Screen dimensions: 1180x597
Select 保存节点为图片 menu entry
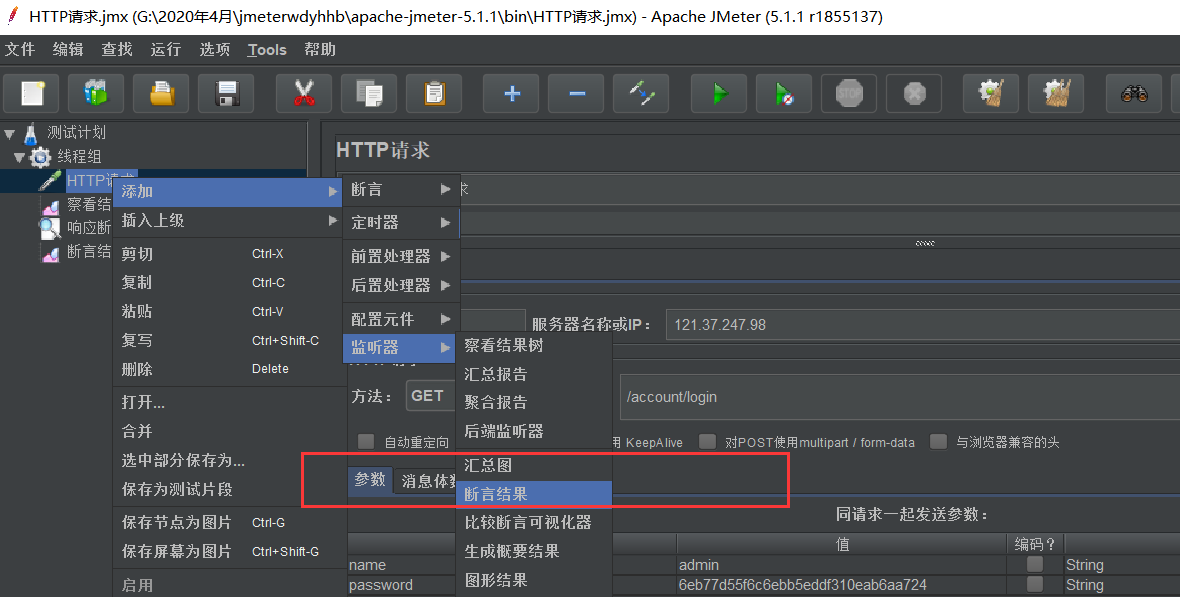coord(230,522)
